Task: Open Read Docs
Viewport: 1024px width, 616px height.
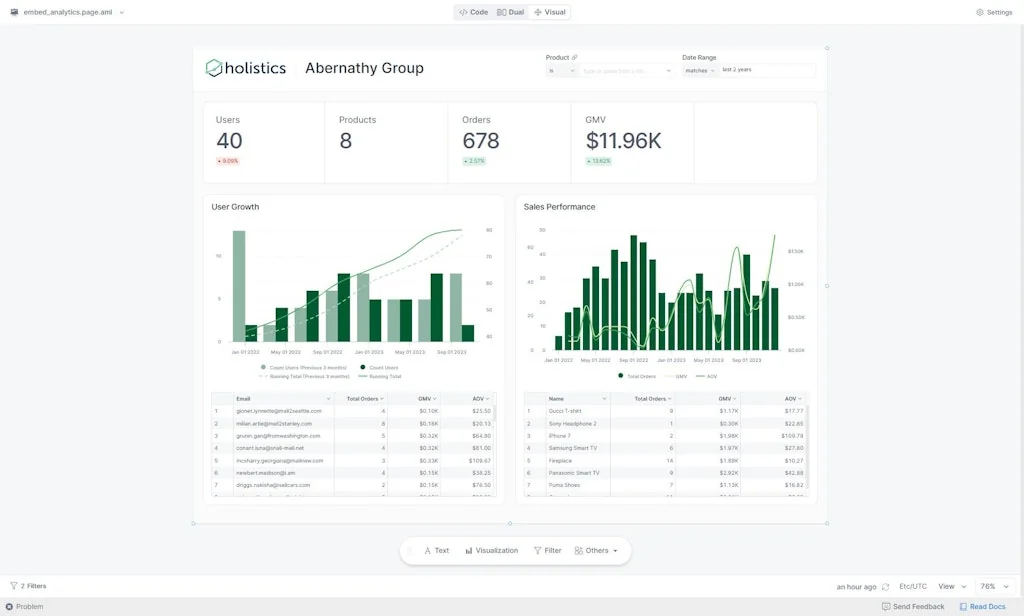Action: pos(982,606)
